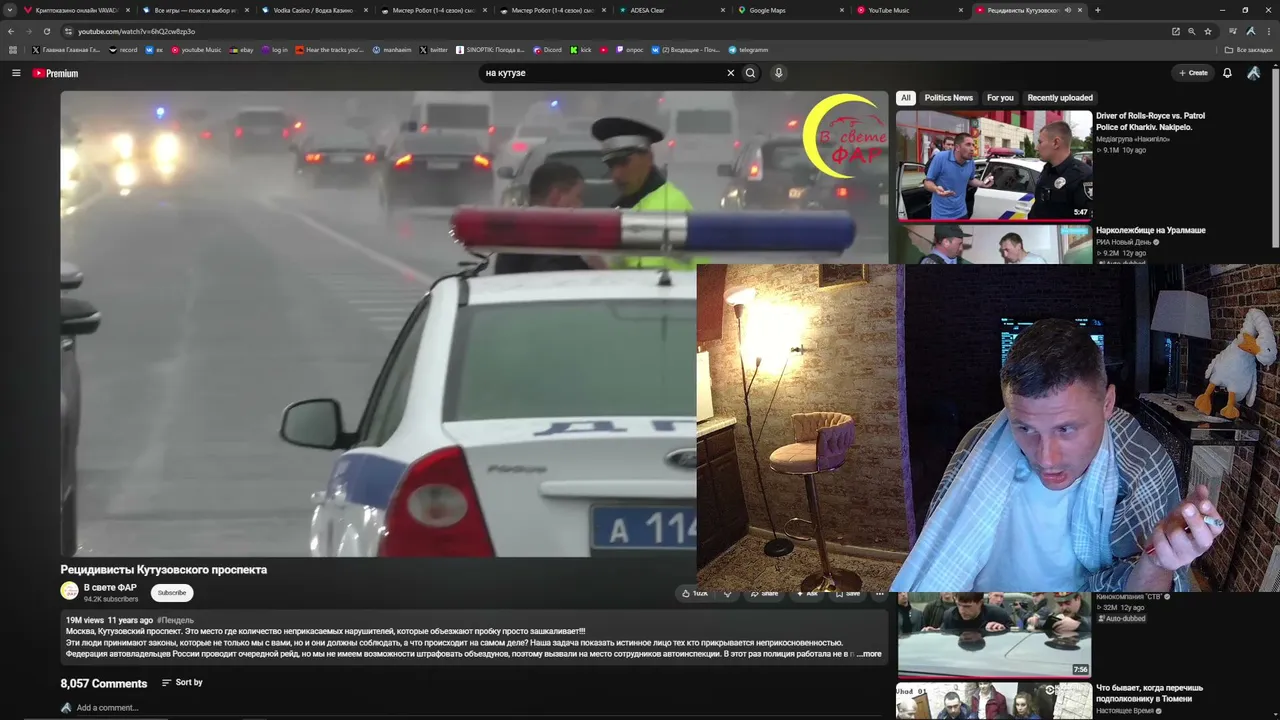
Task: Subscribe to В свете ФАР channel
Action: (172, 592)
